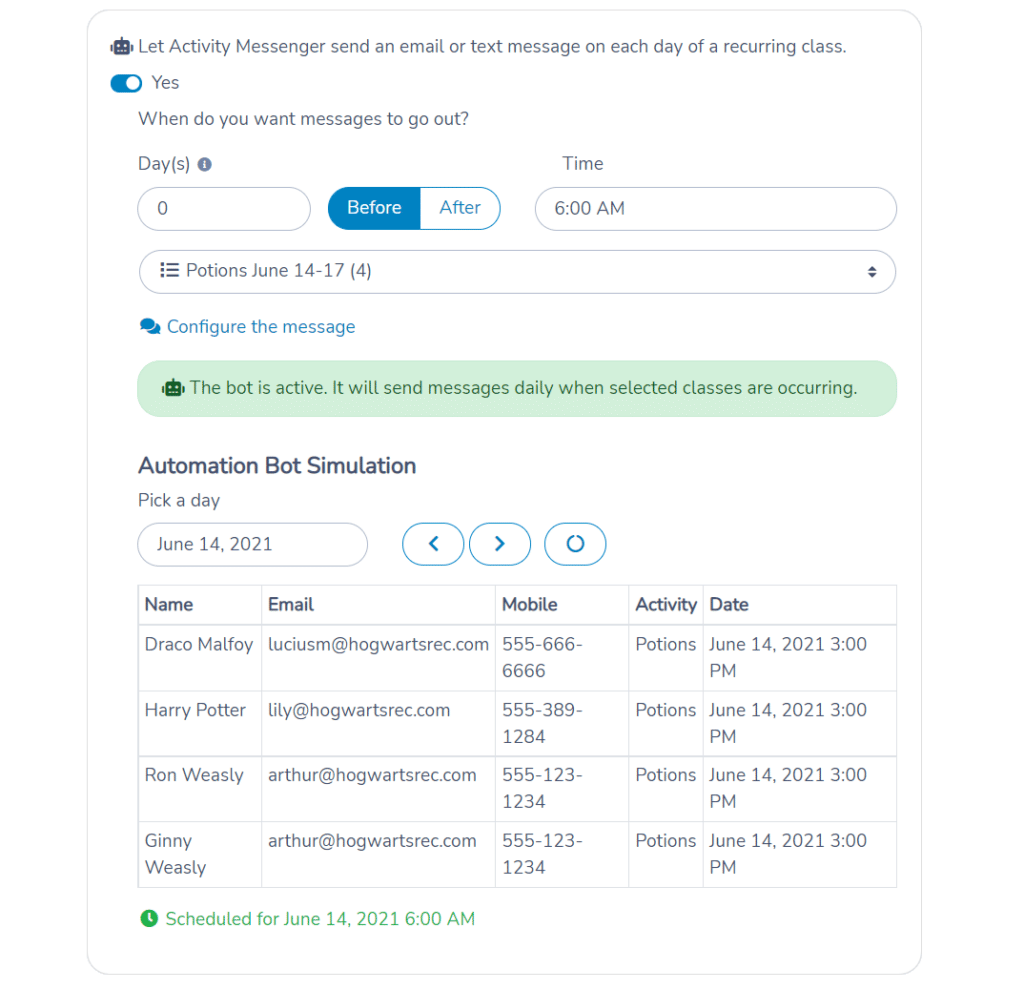Open the 6:00 AM time picker
Screen dimensions: 1024x990
click(x=715, y=209)
